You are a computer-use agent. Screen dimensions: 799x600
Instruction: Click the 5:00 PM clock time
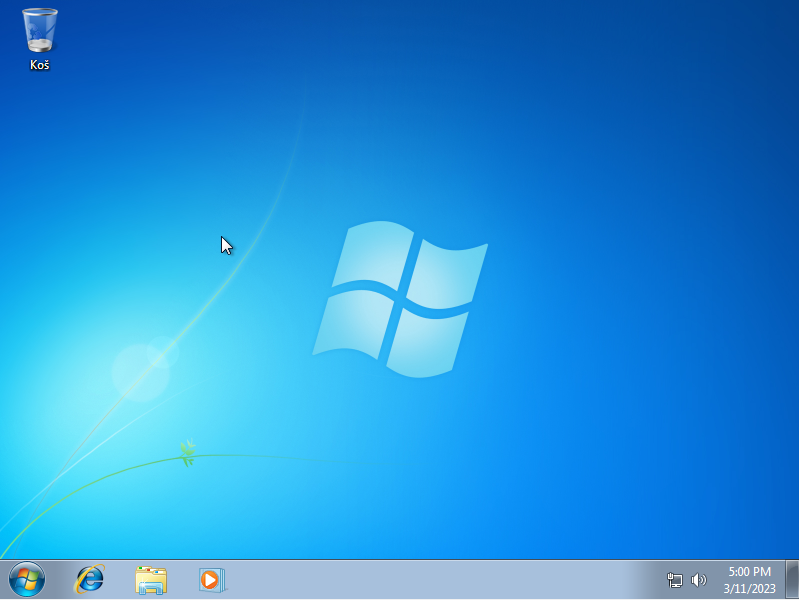(x=749, y=571)
